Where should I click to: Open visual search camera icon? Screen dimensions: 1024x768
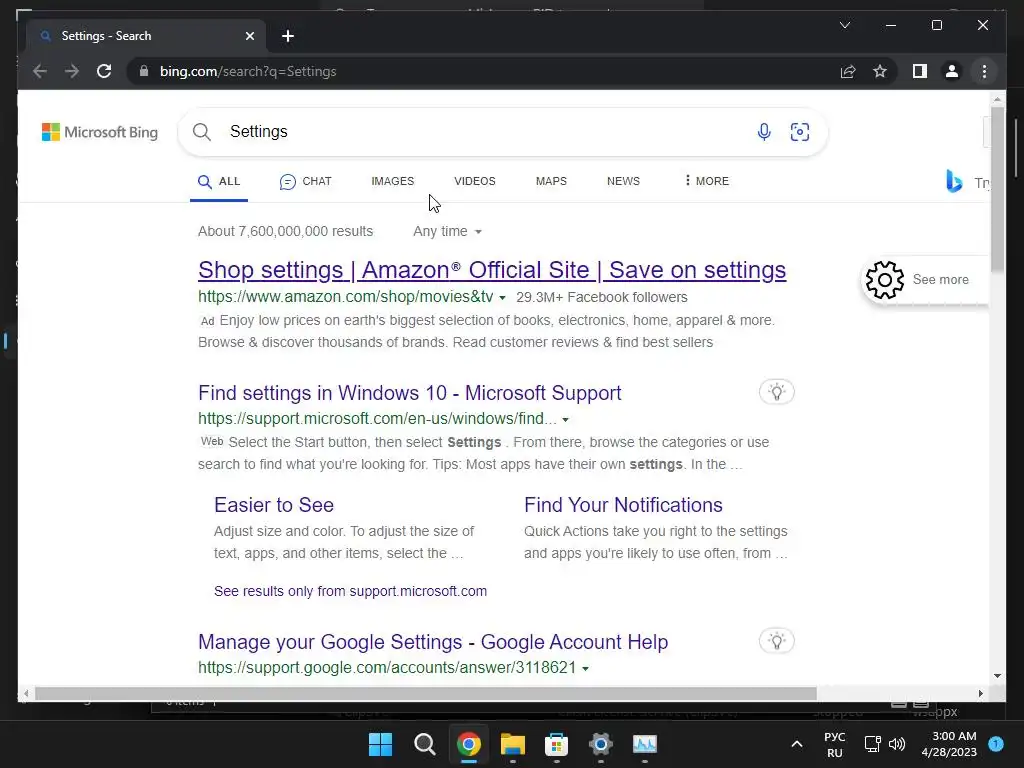pos(799,132)
